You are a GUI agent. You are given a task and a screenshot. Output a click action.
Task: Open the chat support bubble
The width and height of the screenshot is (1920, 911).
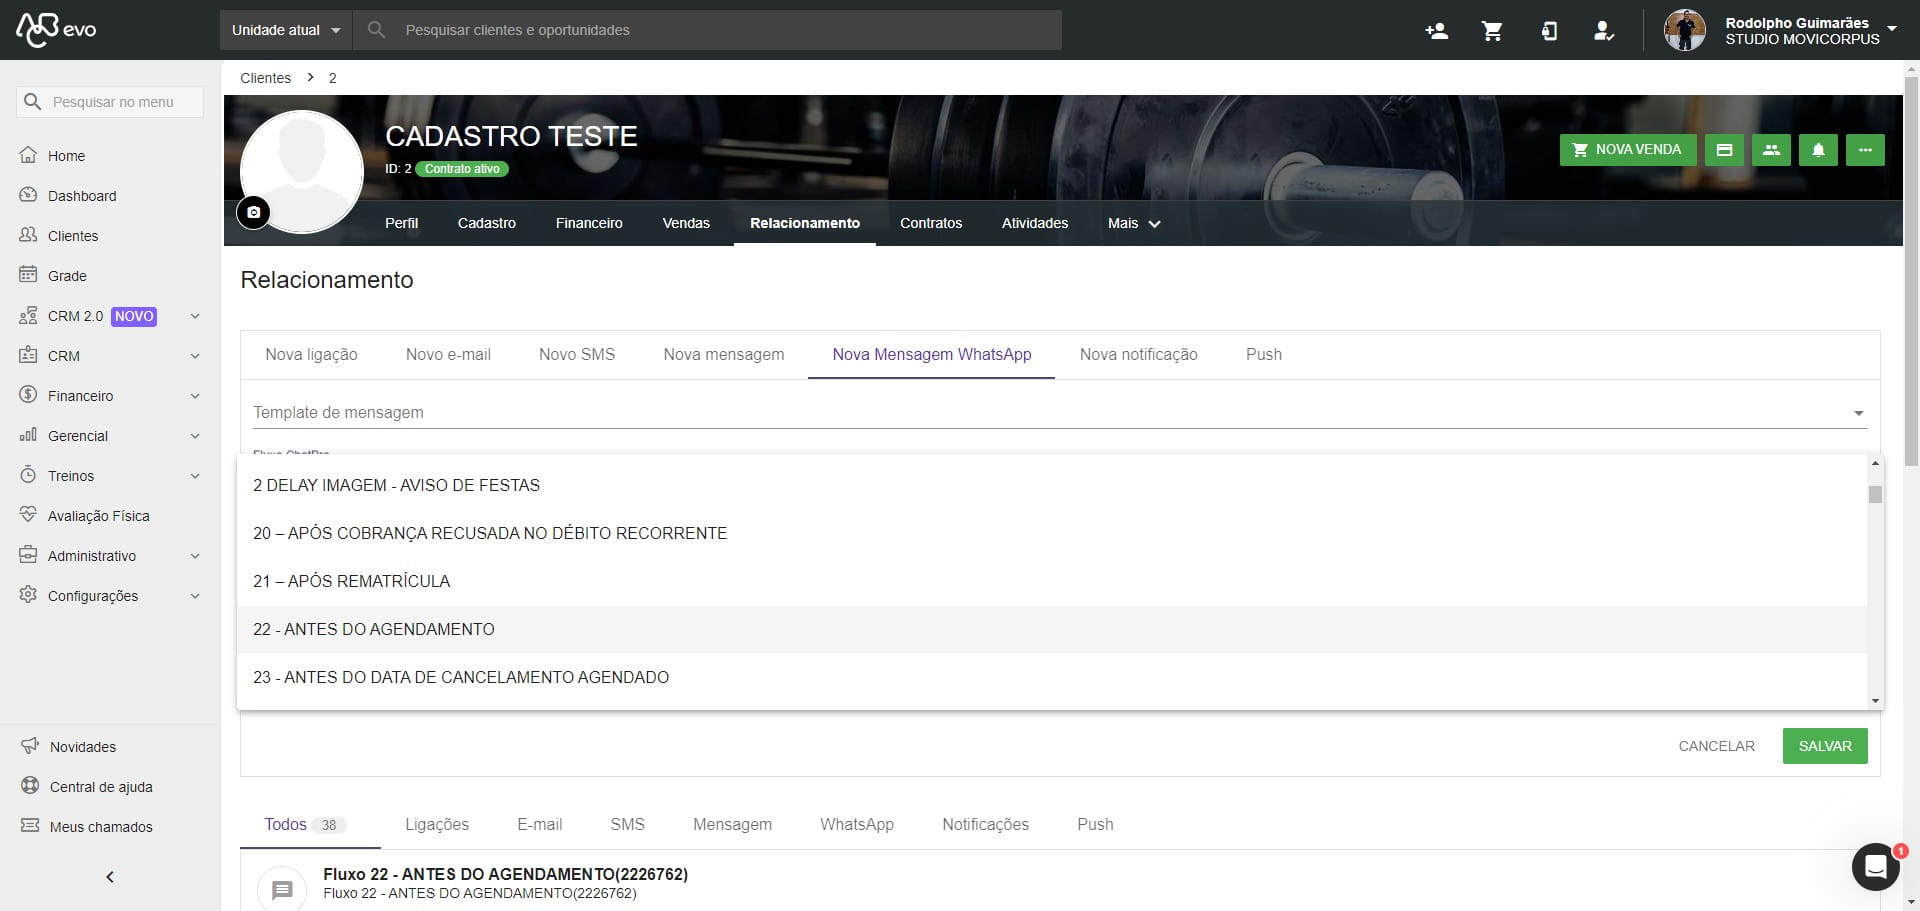pyautogui.click(x=1875, y=866)
